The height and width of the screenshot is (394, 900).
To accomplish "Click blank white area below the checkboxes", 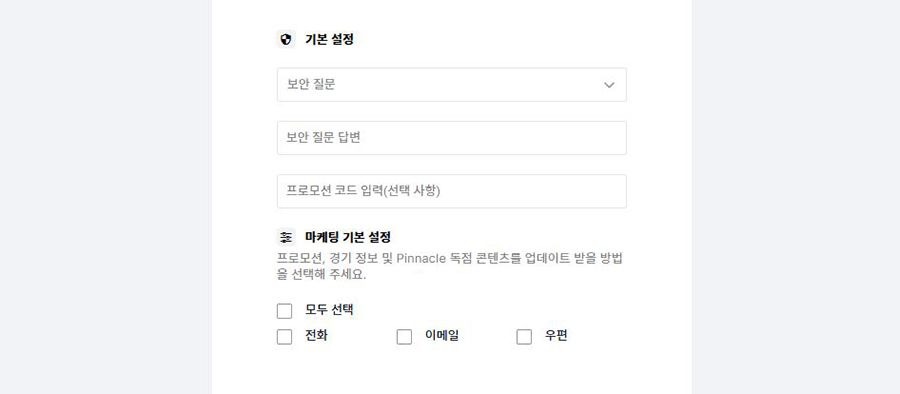I will point(452,372).
